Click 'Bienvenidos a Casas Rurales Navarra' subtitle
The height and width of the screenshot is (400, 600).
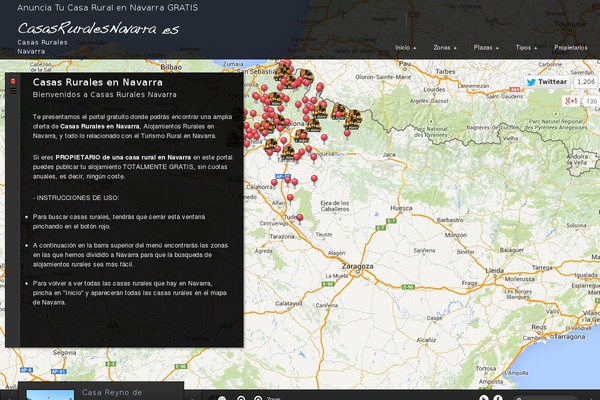pos(104,95)
